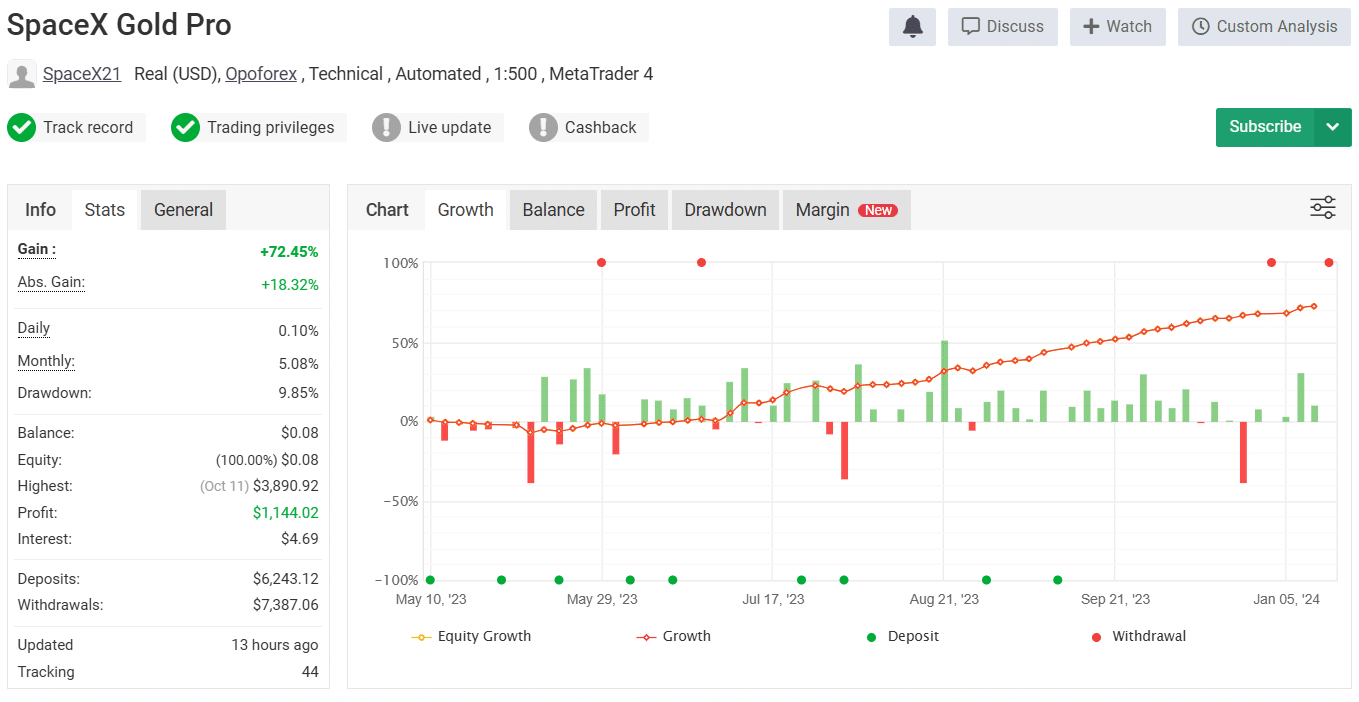The width and height of the screenshot is (1359, 702).
Task: Toggle the Deposit legend markers
Action: tap(902, 636)
